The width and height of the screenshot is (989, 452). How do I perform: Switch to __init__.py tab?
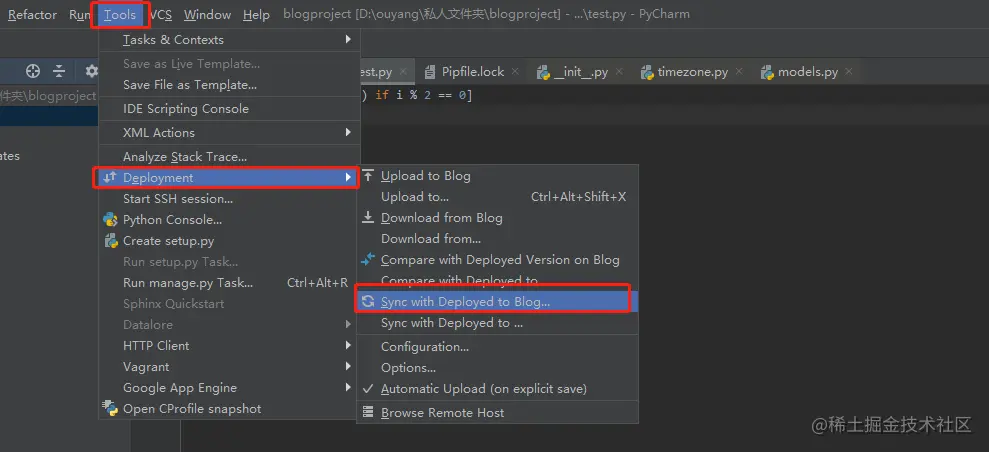580,72
